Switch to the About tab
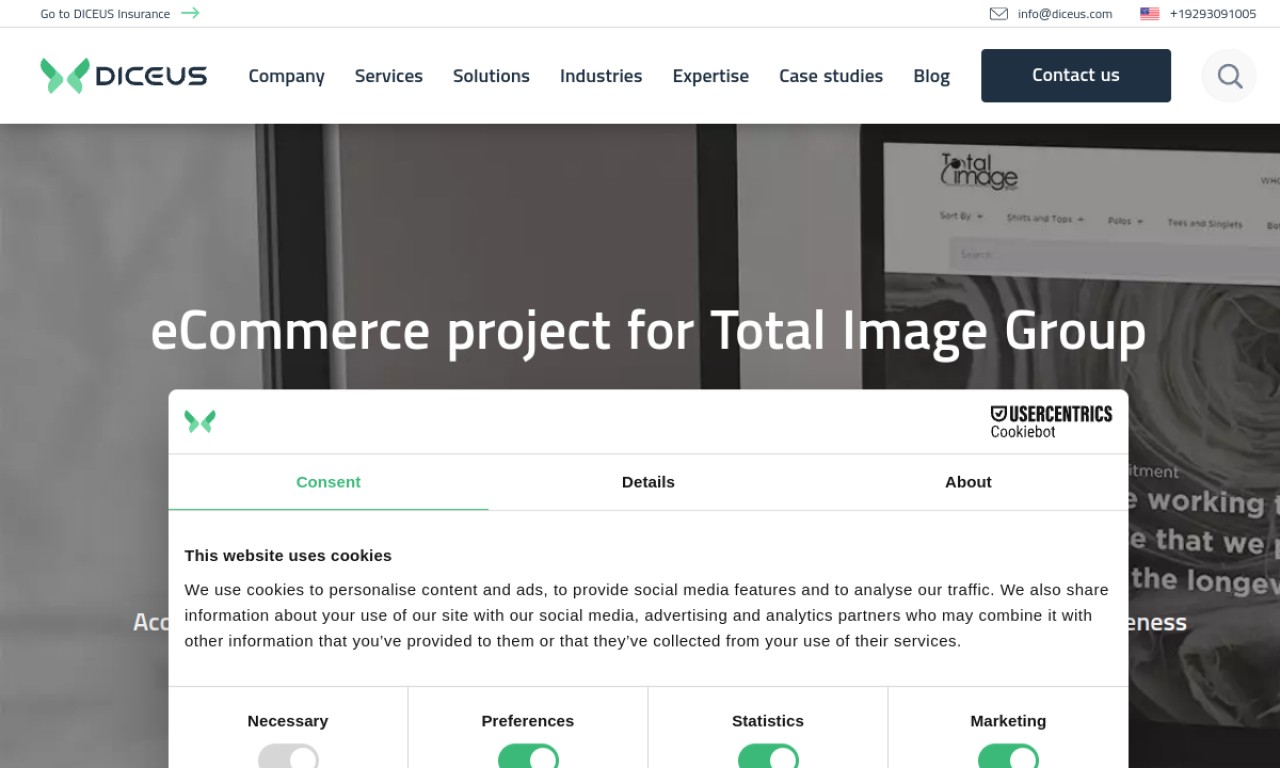The width and height of the screenshot is (1280, 768). pyautogui.click(x=968, y=482)
